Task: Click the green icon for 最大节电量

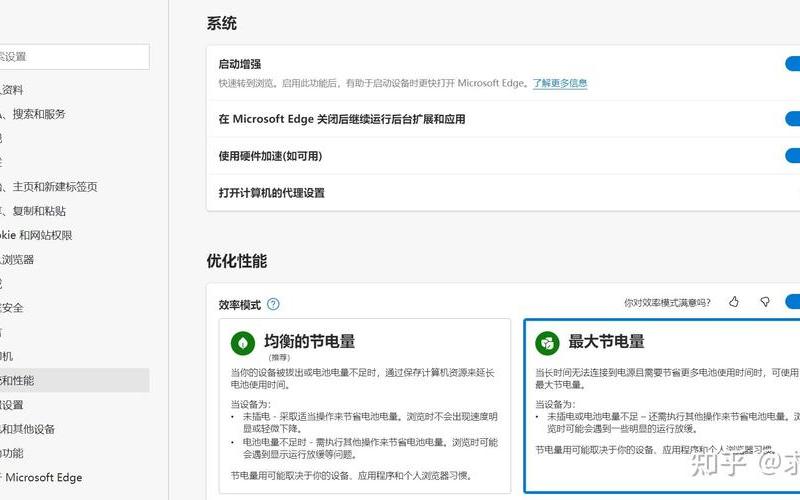Action: click(x=547, y=343)
